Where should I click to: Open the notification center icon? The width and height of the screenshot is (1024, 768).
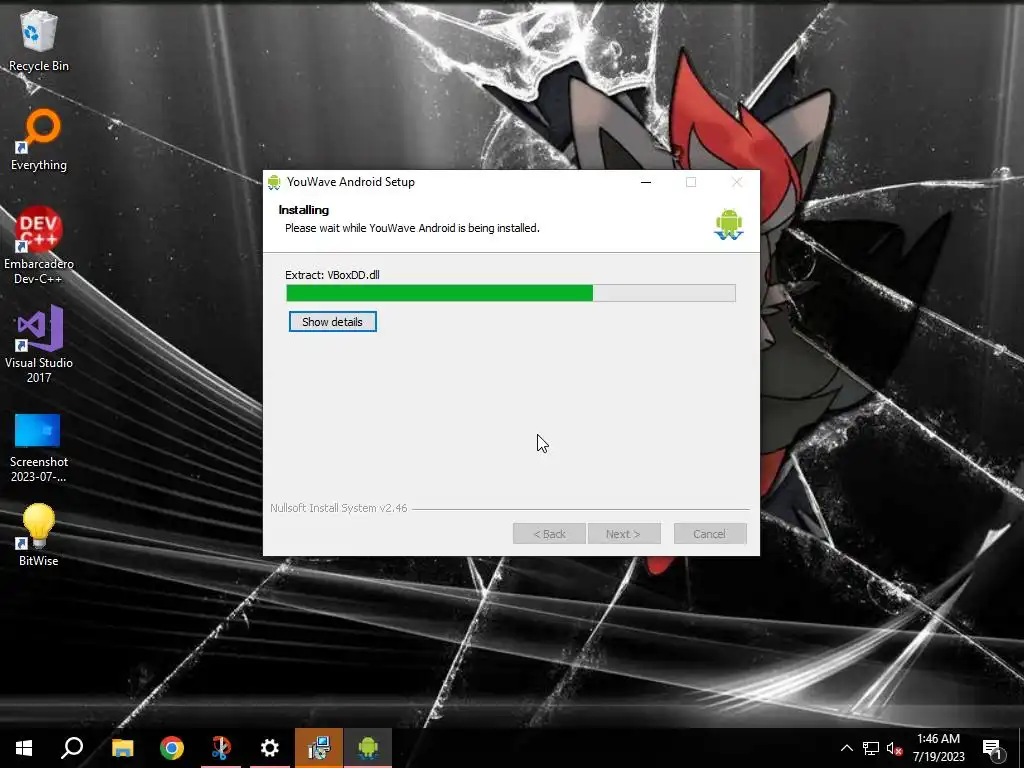tap(993, 748)
